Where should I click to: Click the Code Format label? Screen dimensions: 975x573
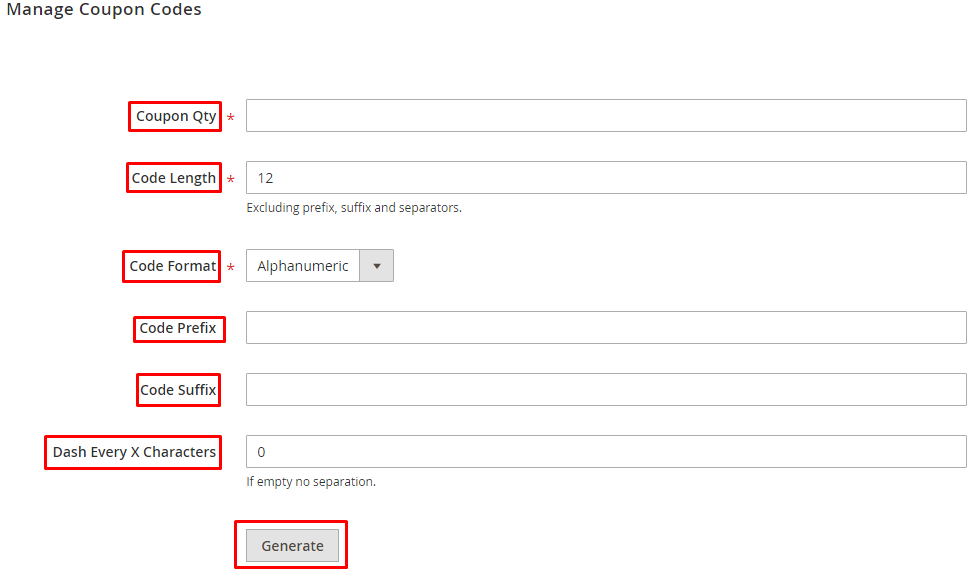click(x=172, y=266)
